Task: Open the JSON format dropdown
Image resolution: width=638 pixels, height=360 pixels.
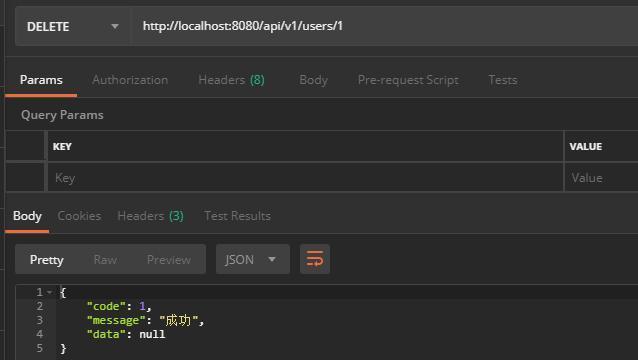Action: 253,259
